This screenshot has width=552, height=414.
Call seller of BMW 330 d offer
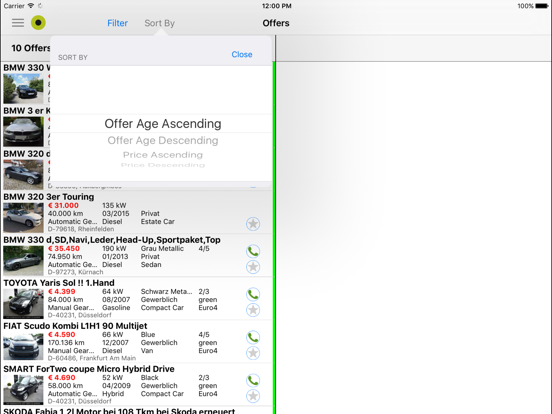coord(253,251)
